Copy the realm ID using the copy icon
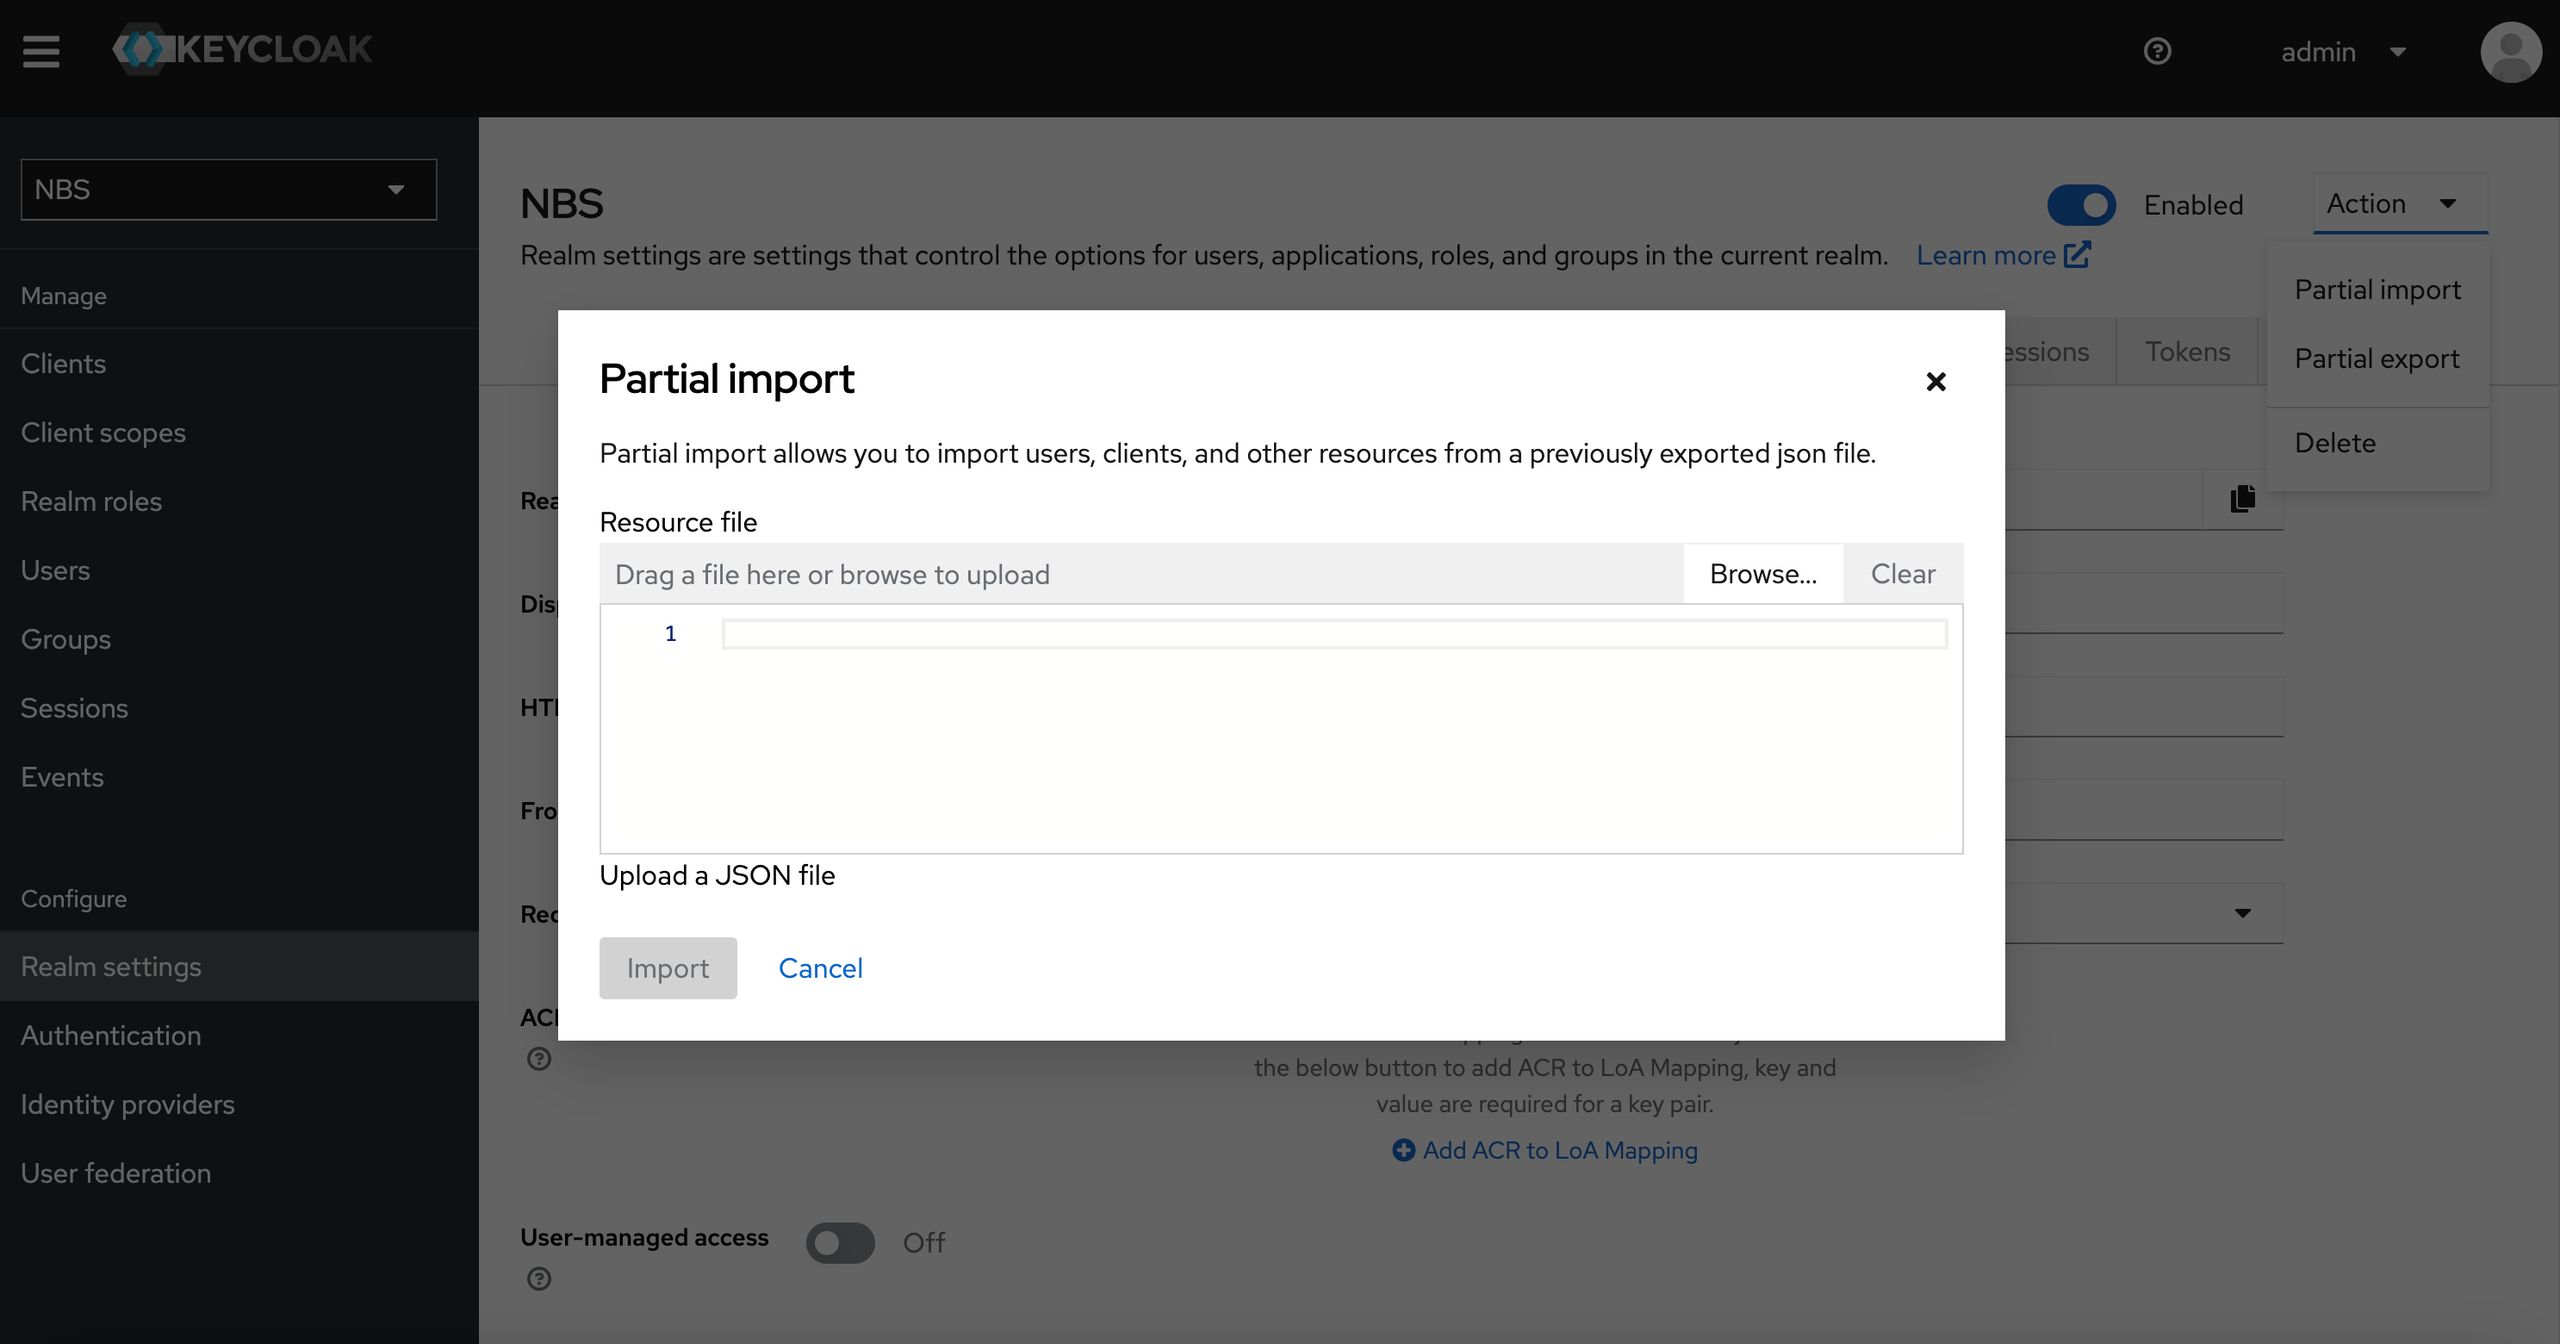Screen dimensions: 2560x1344 click(x=2242, y=498)
